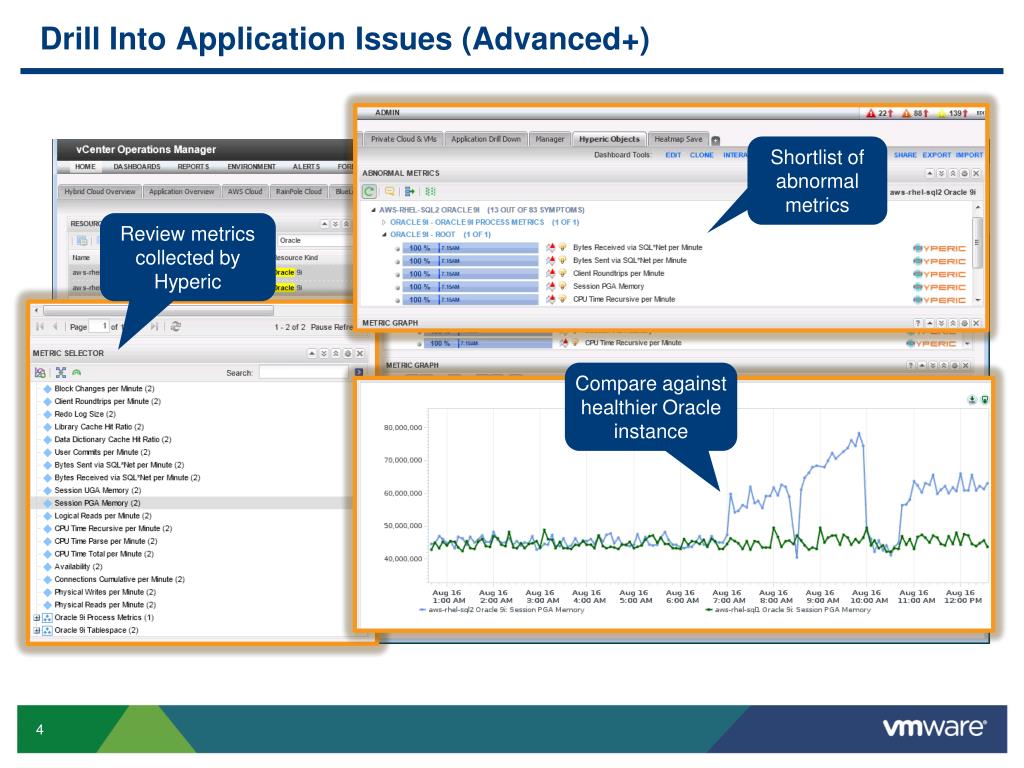
Task: Click the 100% bar for CPU Time Recursive row
Action: coord(470,300)
